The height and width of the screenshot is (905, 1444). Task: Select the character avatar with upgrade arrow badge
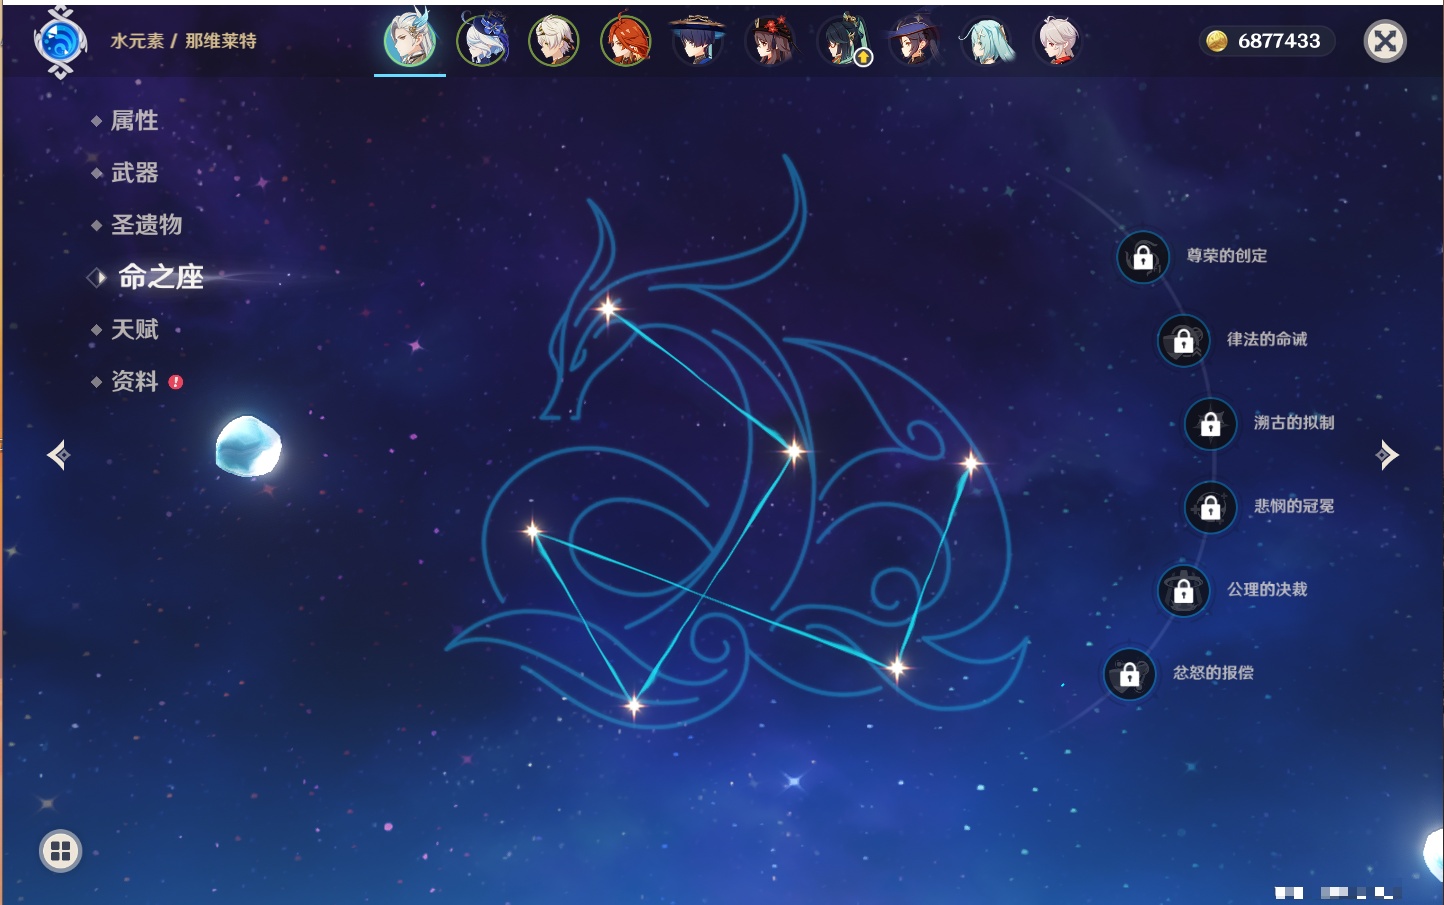tap(843, 41)
